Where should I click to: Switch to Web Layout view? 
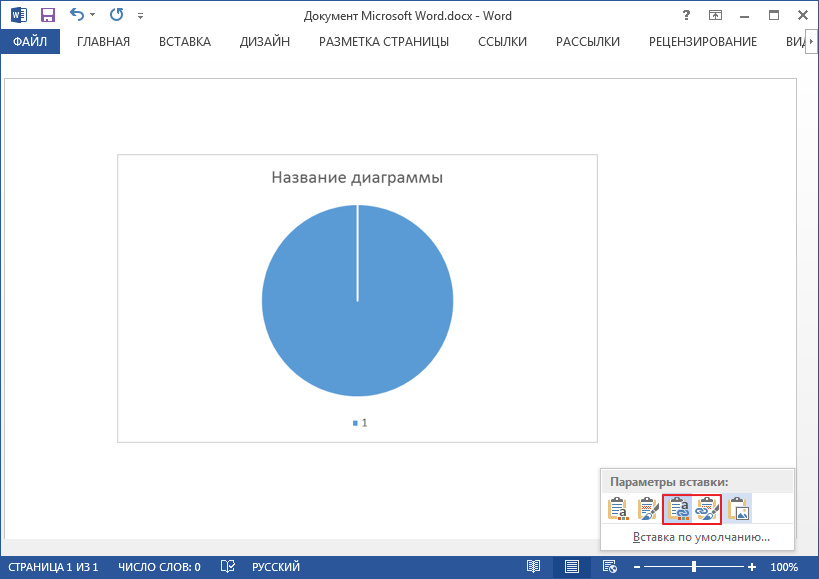point(609,567)
